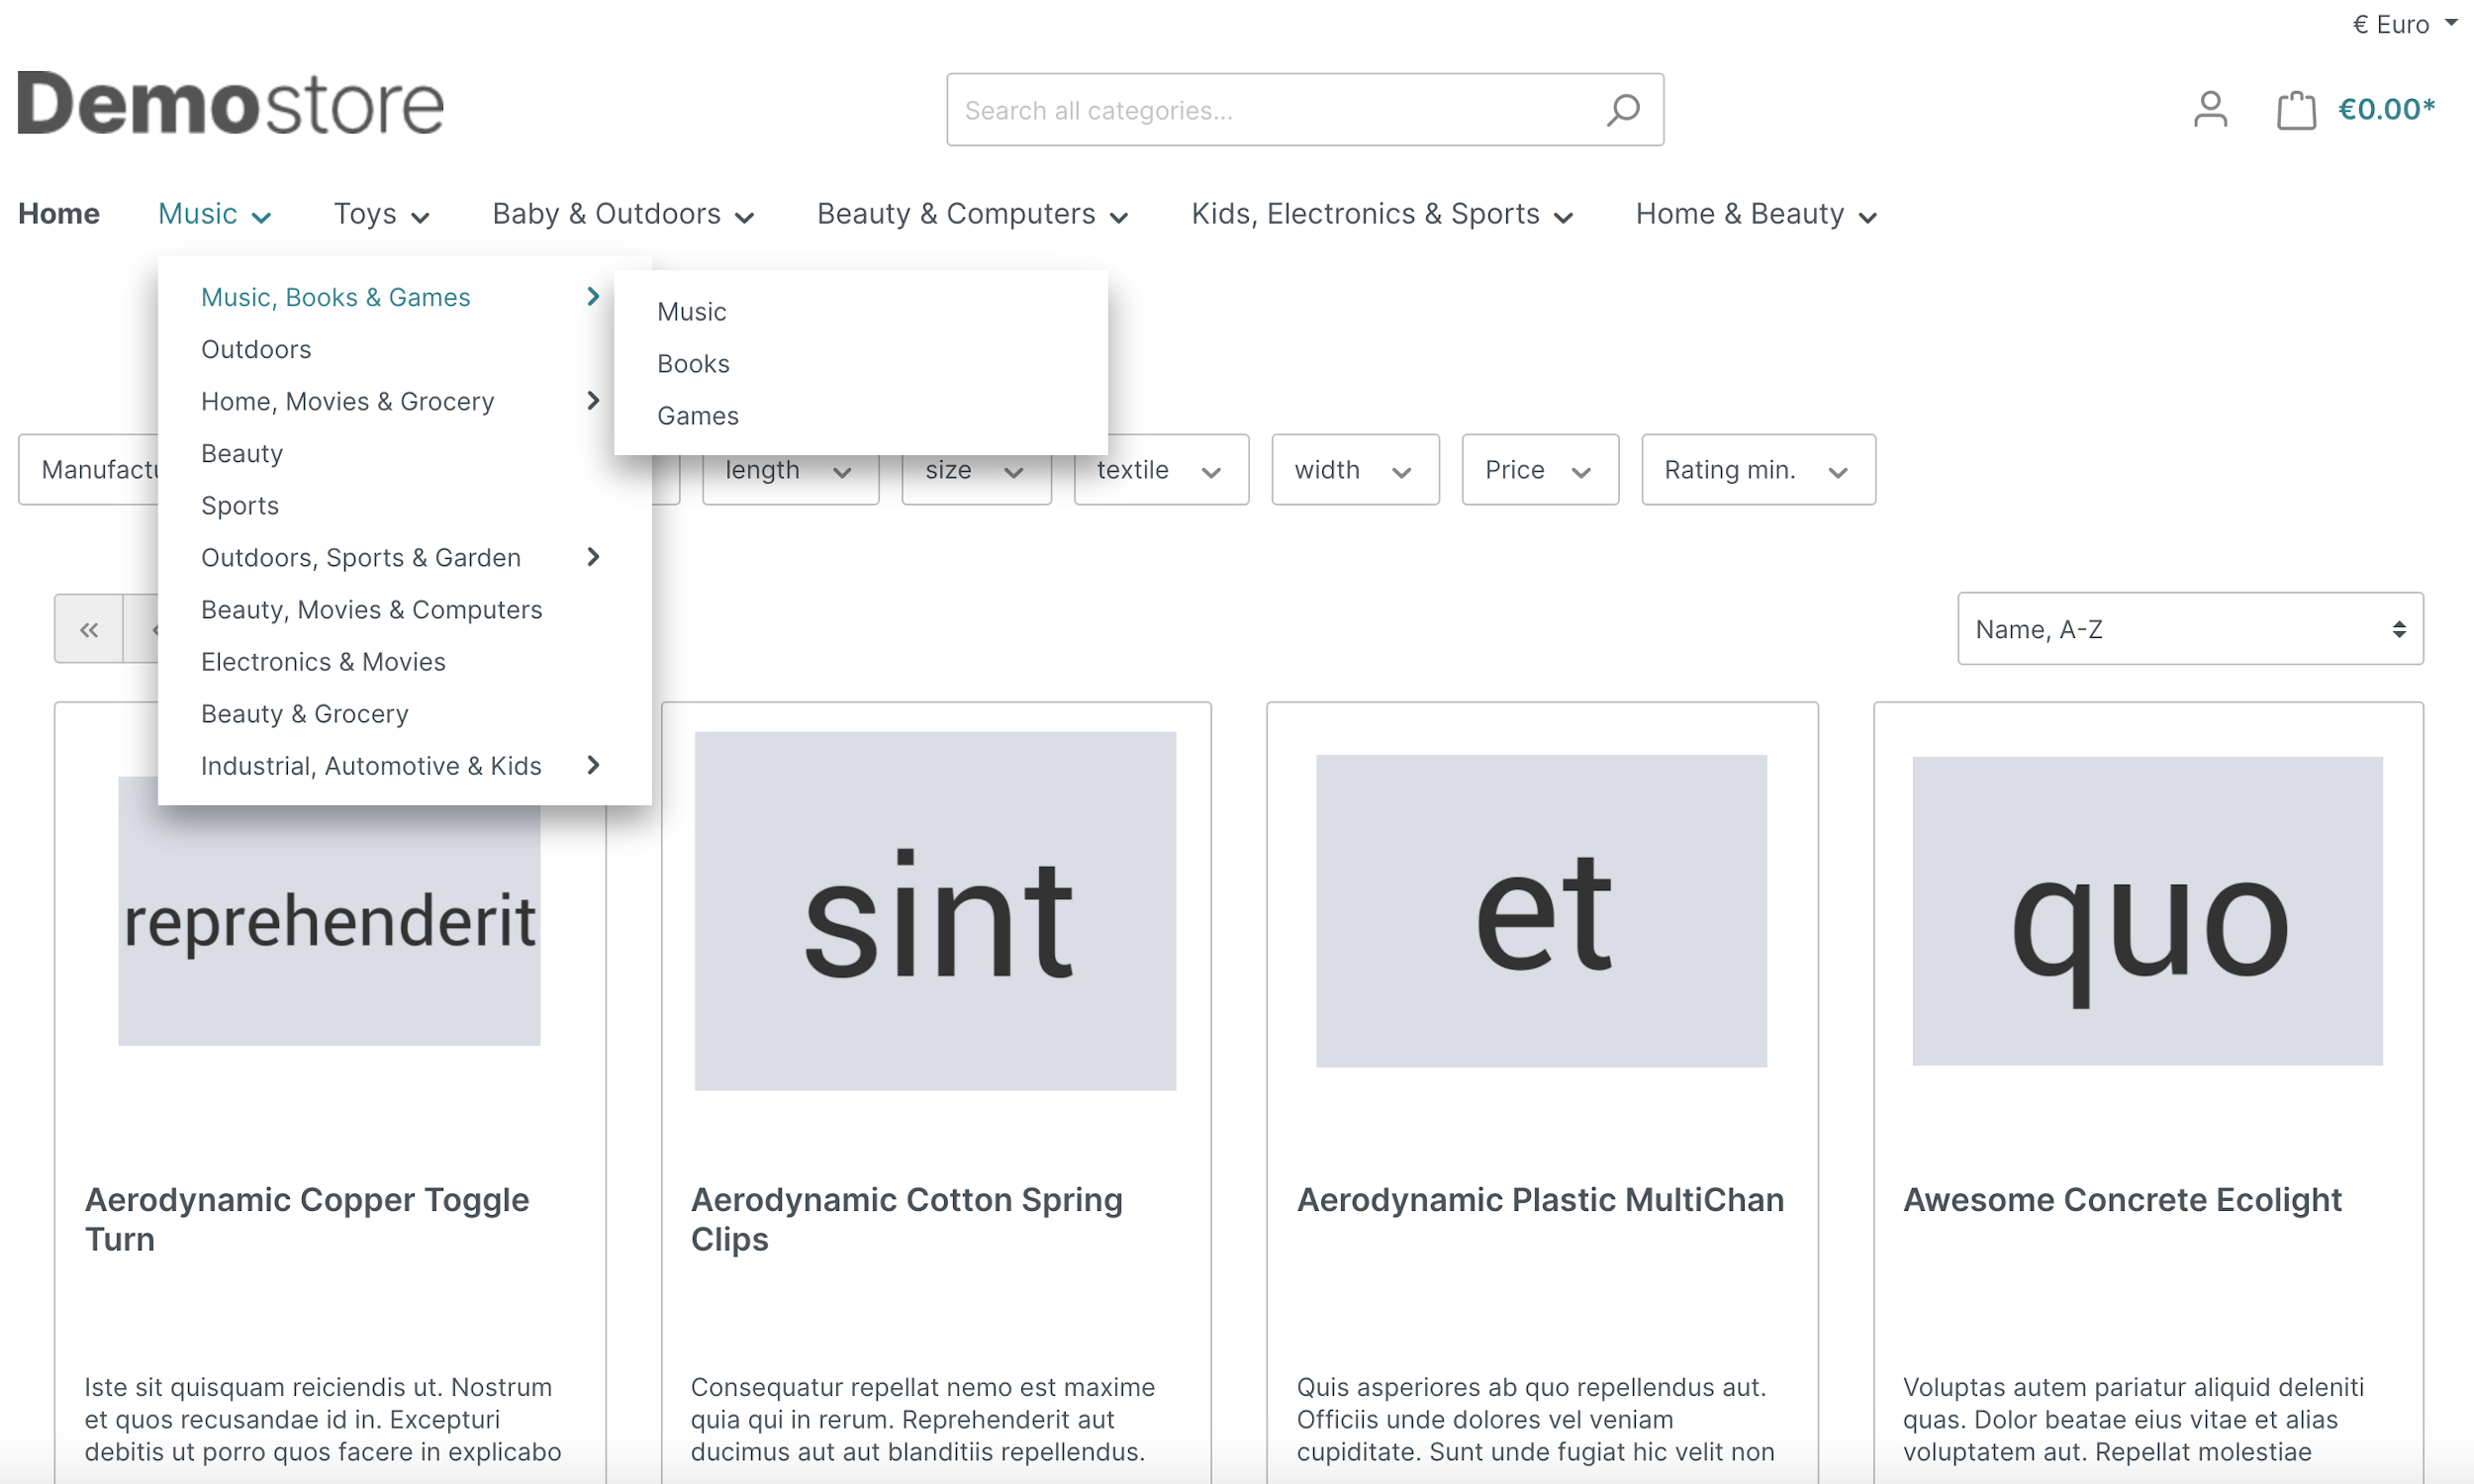2474x1484 pixels.
Task: Open the Music submenu item
Action: coord(691,311)
